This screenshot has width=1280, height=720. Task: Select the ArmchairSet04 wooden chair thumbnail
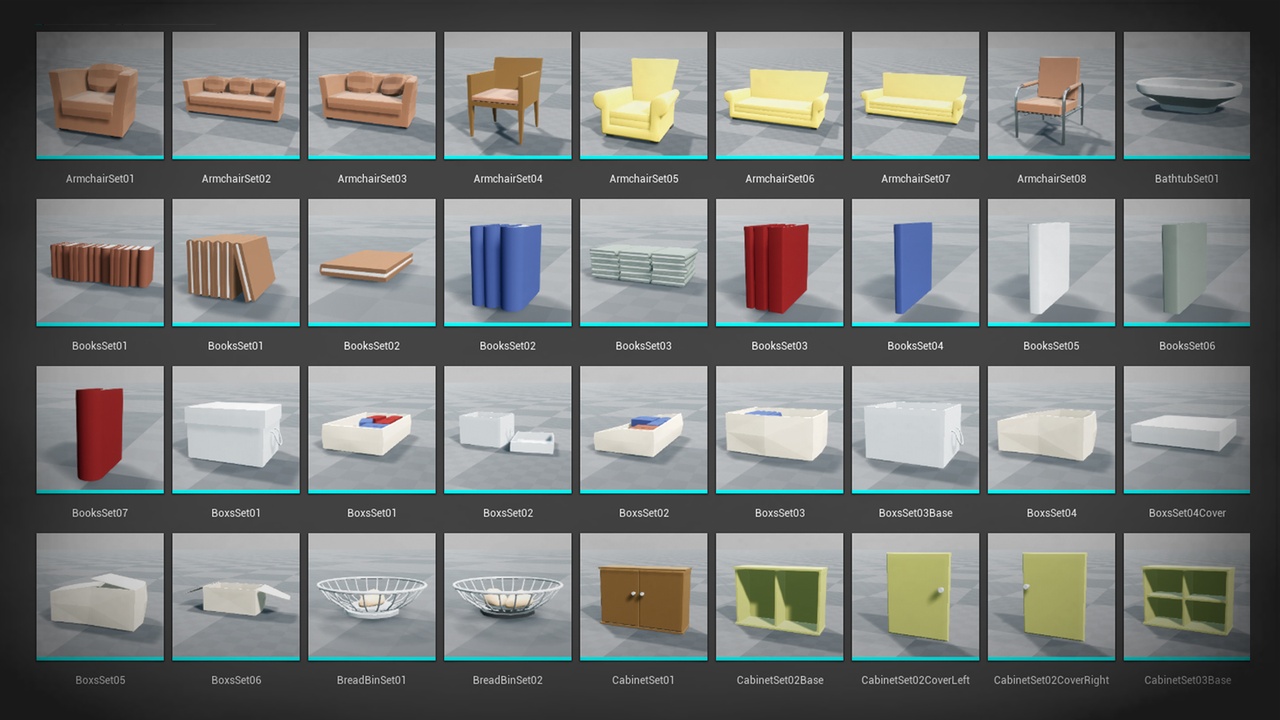click(x=508, y=95)
